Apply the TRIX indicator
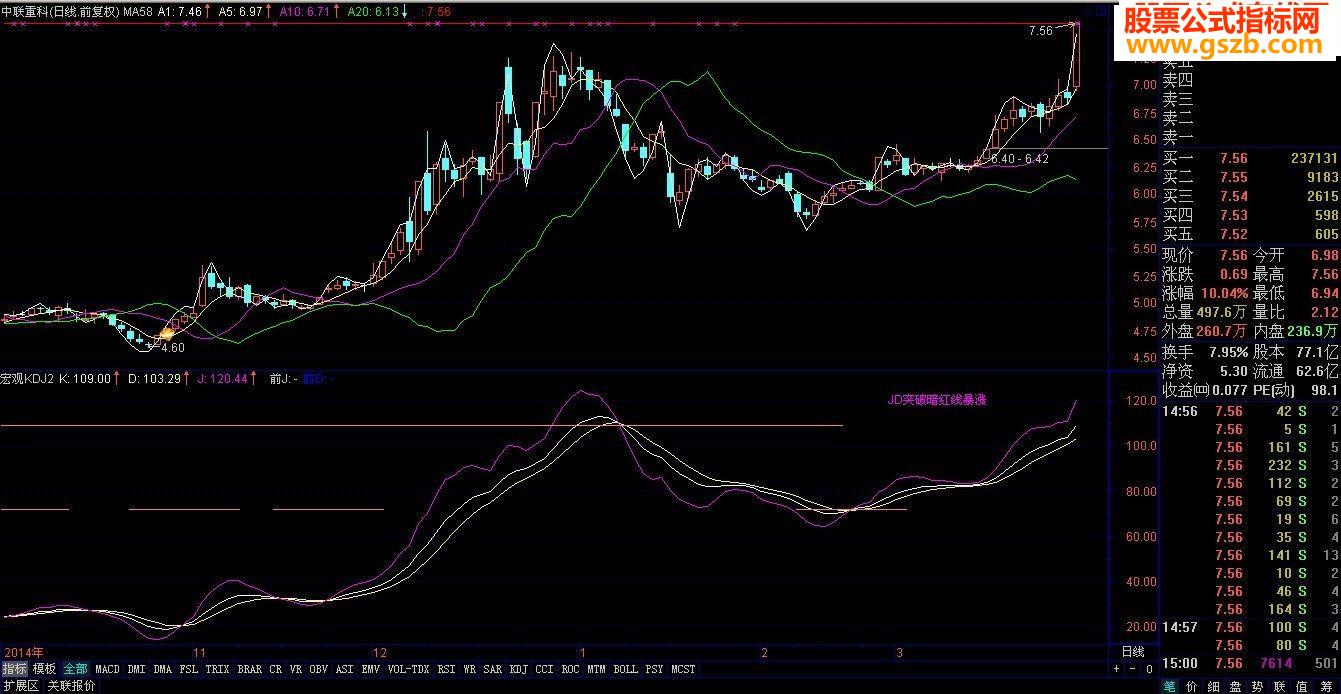Image resolution: width=1341 pixels, height=694 pixels. click(218, 669)
